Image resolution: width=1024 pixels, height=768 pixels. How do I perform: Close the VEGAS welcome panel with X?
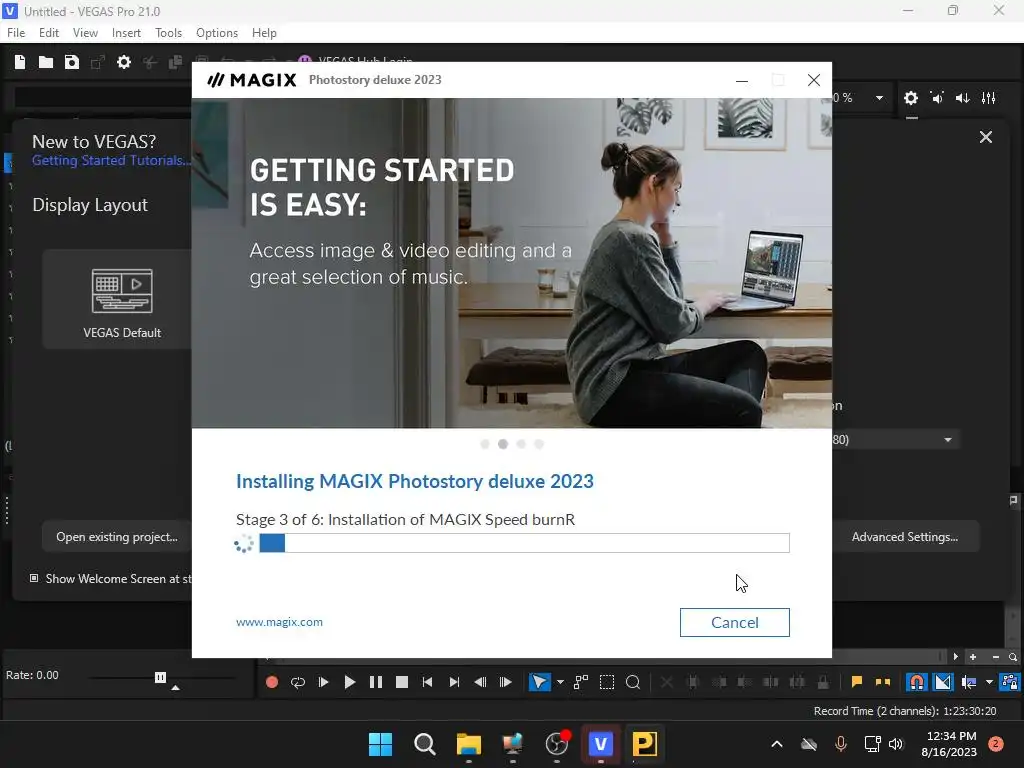pos(985,137)
